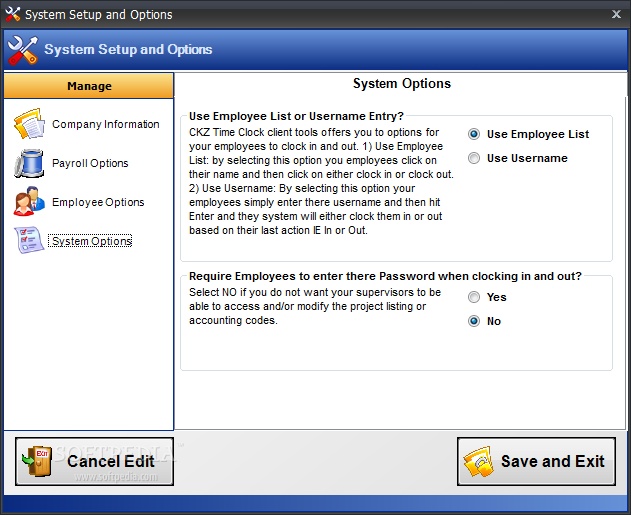Click the System Options checklist icon
Viewport: 631px width, 515px height.
(x=29, y=240)
